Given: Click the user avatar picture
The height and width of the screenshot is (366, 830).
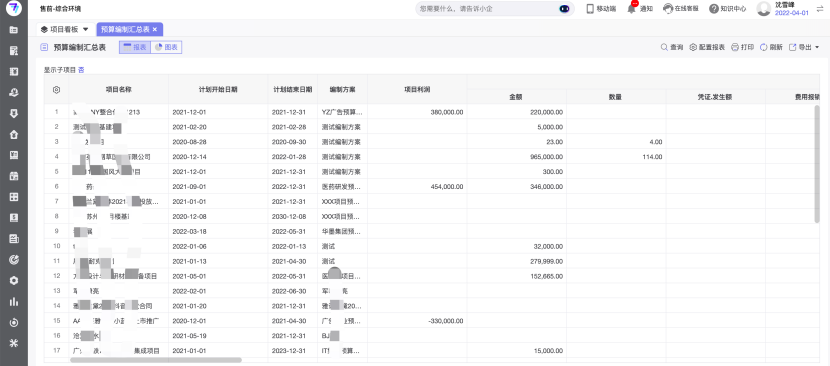Looking at the screenshot, I should coord(764,8).
